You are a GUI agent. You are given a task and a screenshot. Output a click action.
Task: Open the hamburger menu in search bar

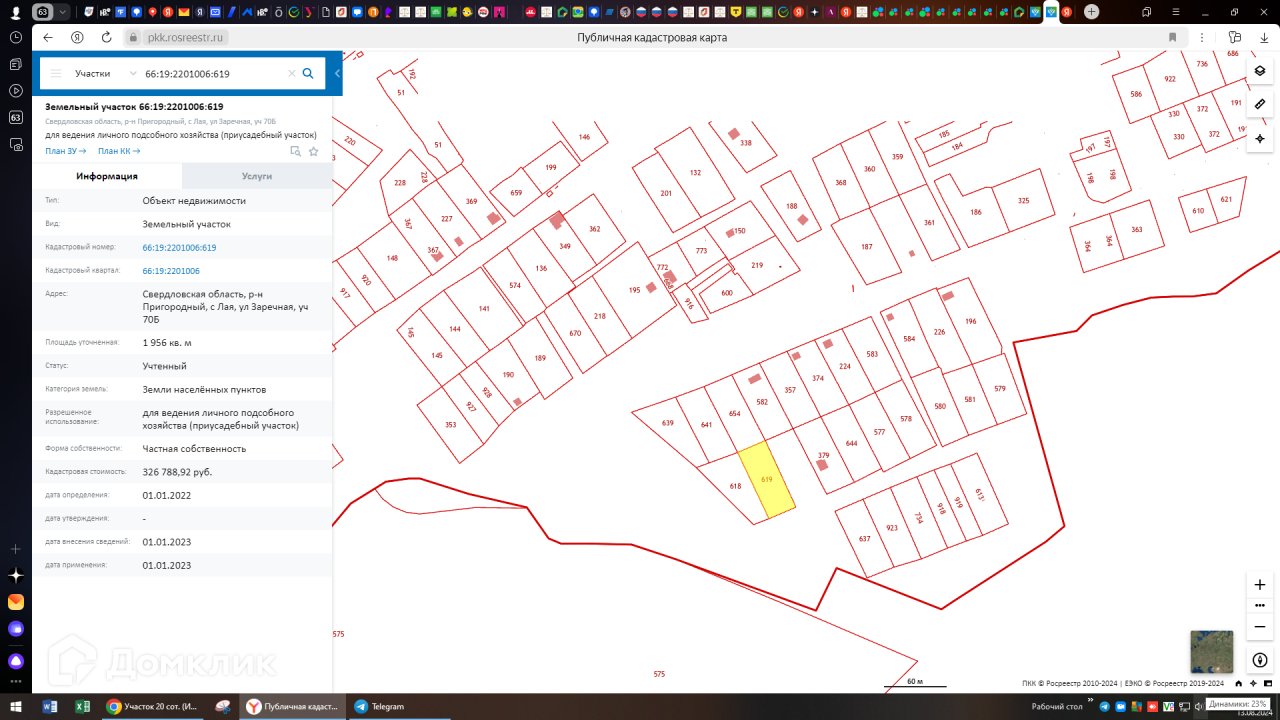click(56, 73)
